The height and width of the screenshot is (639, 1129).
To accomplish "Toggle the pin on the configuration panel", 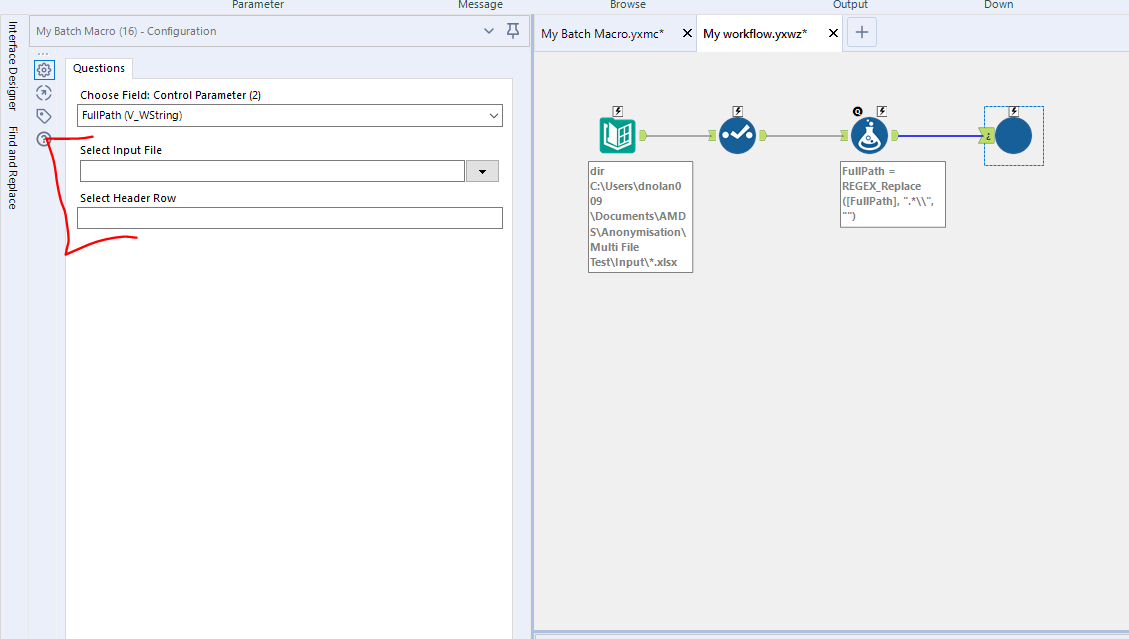I will coord(513,31).
